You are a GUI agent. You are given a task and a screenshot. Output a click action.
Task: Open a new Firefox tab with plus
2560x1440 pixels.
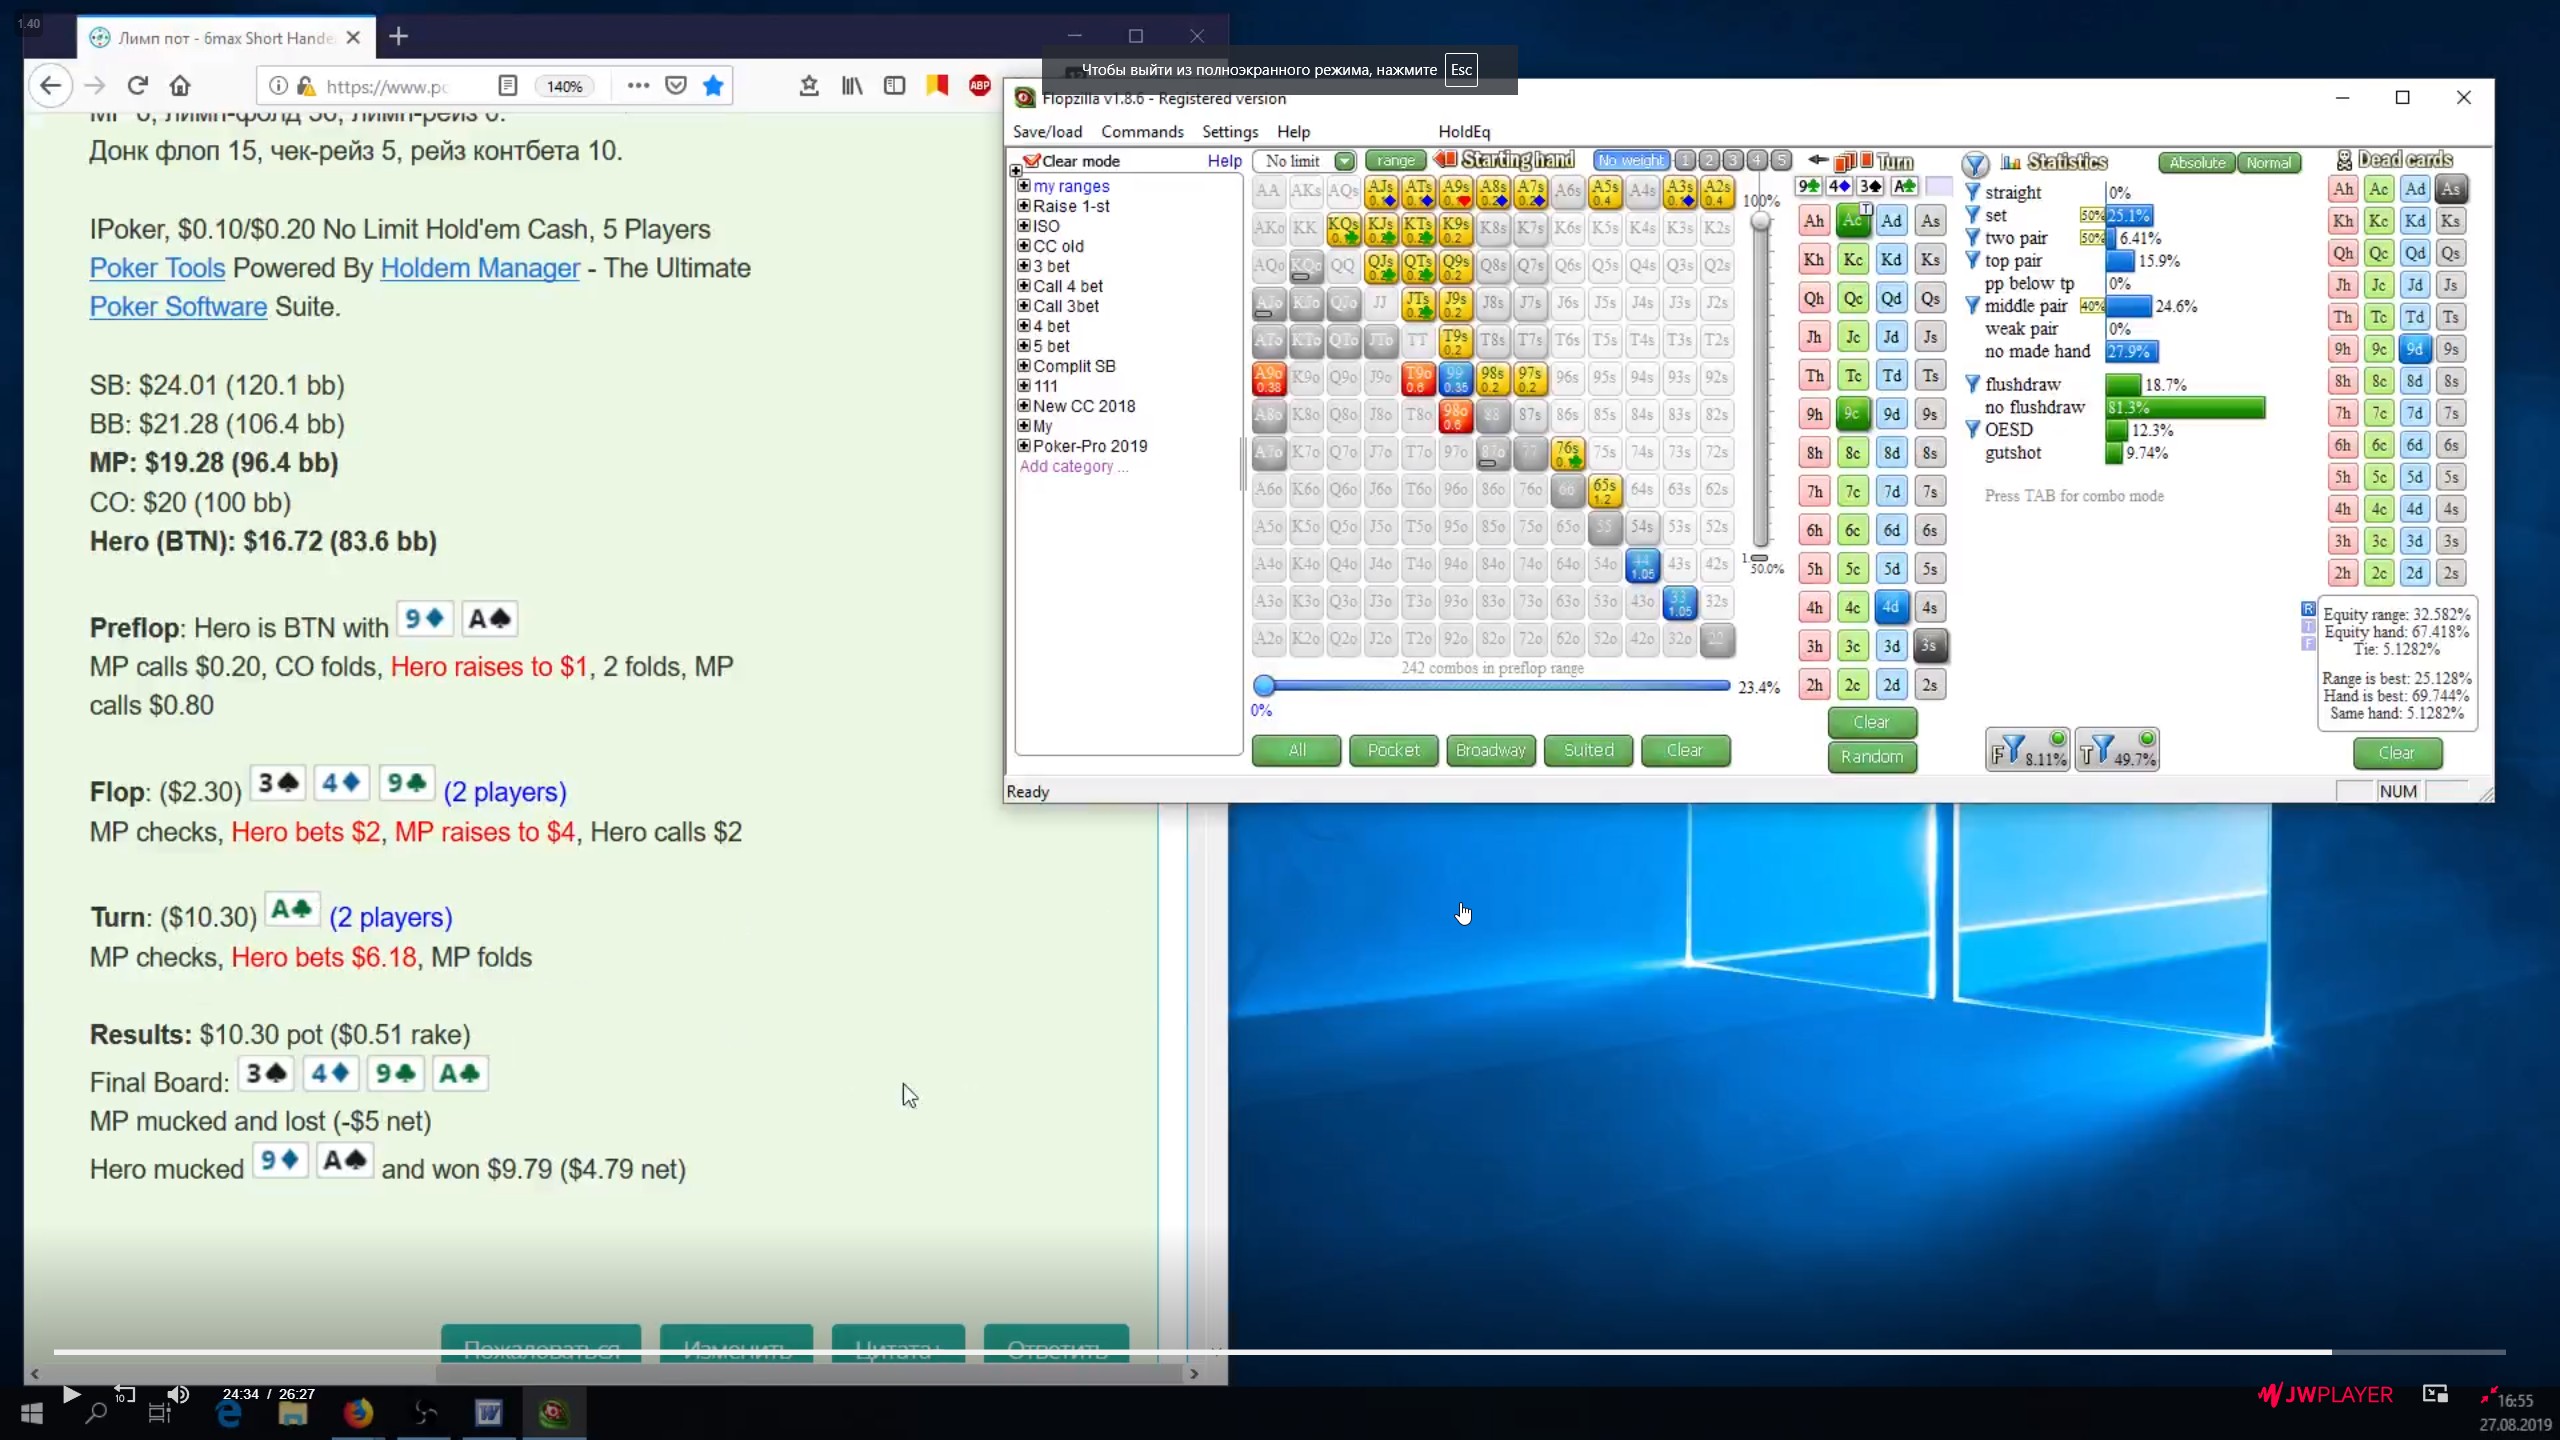(x=399, y=37)
